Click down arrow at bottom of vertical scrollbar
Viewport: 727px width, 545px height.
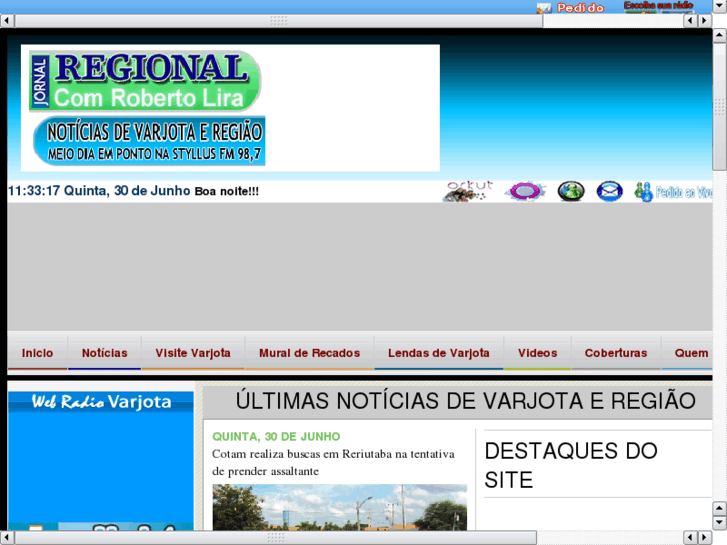coord(720,523)
